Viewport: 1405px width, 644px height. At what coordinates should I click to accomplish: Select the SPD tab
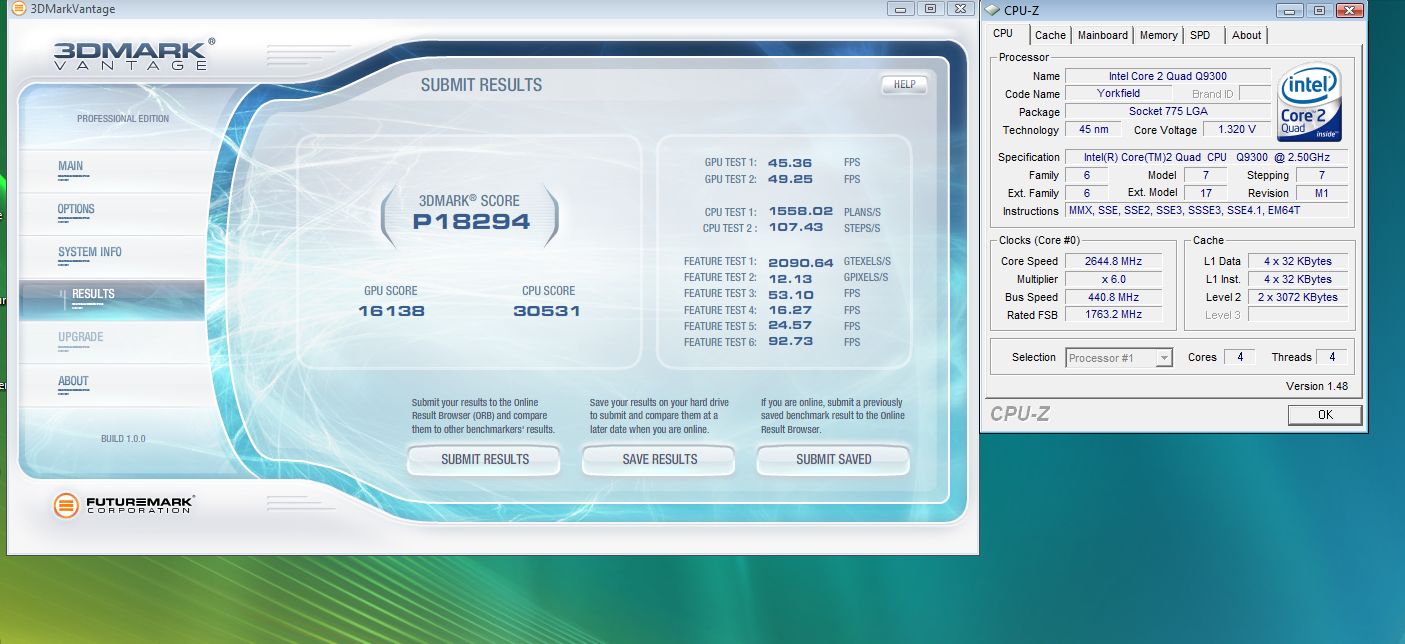[1200, 35]
